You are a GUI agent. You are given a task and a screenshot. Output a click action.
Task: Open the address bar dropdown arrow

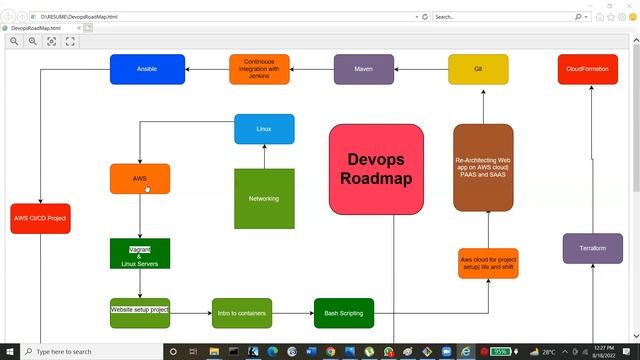coord(417,17)
